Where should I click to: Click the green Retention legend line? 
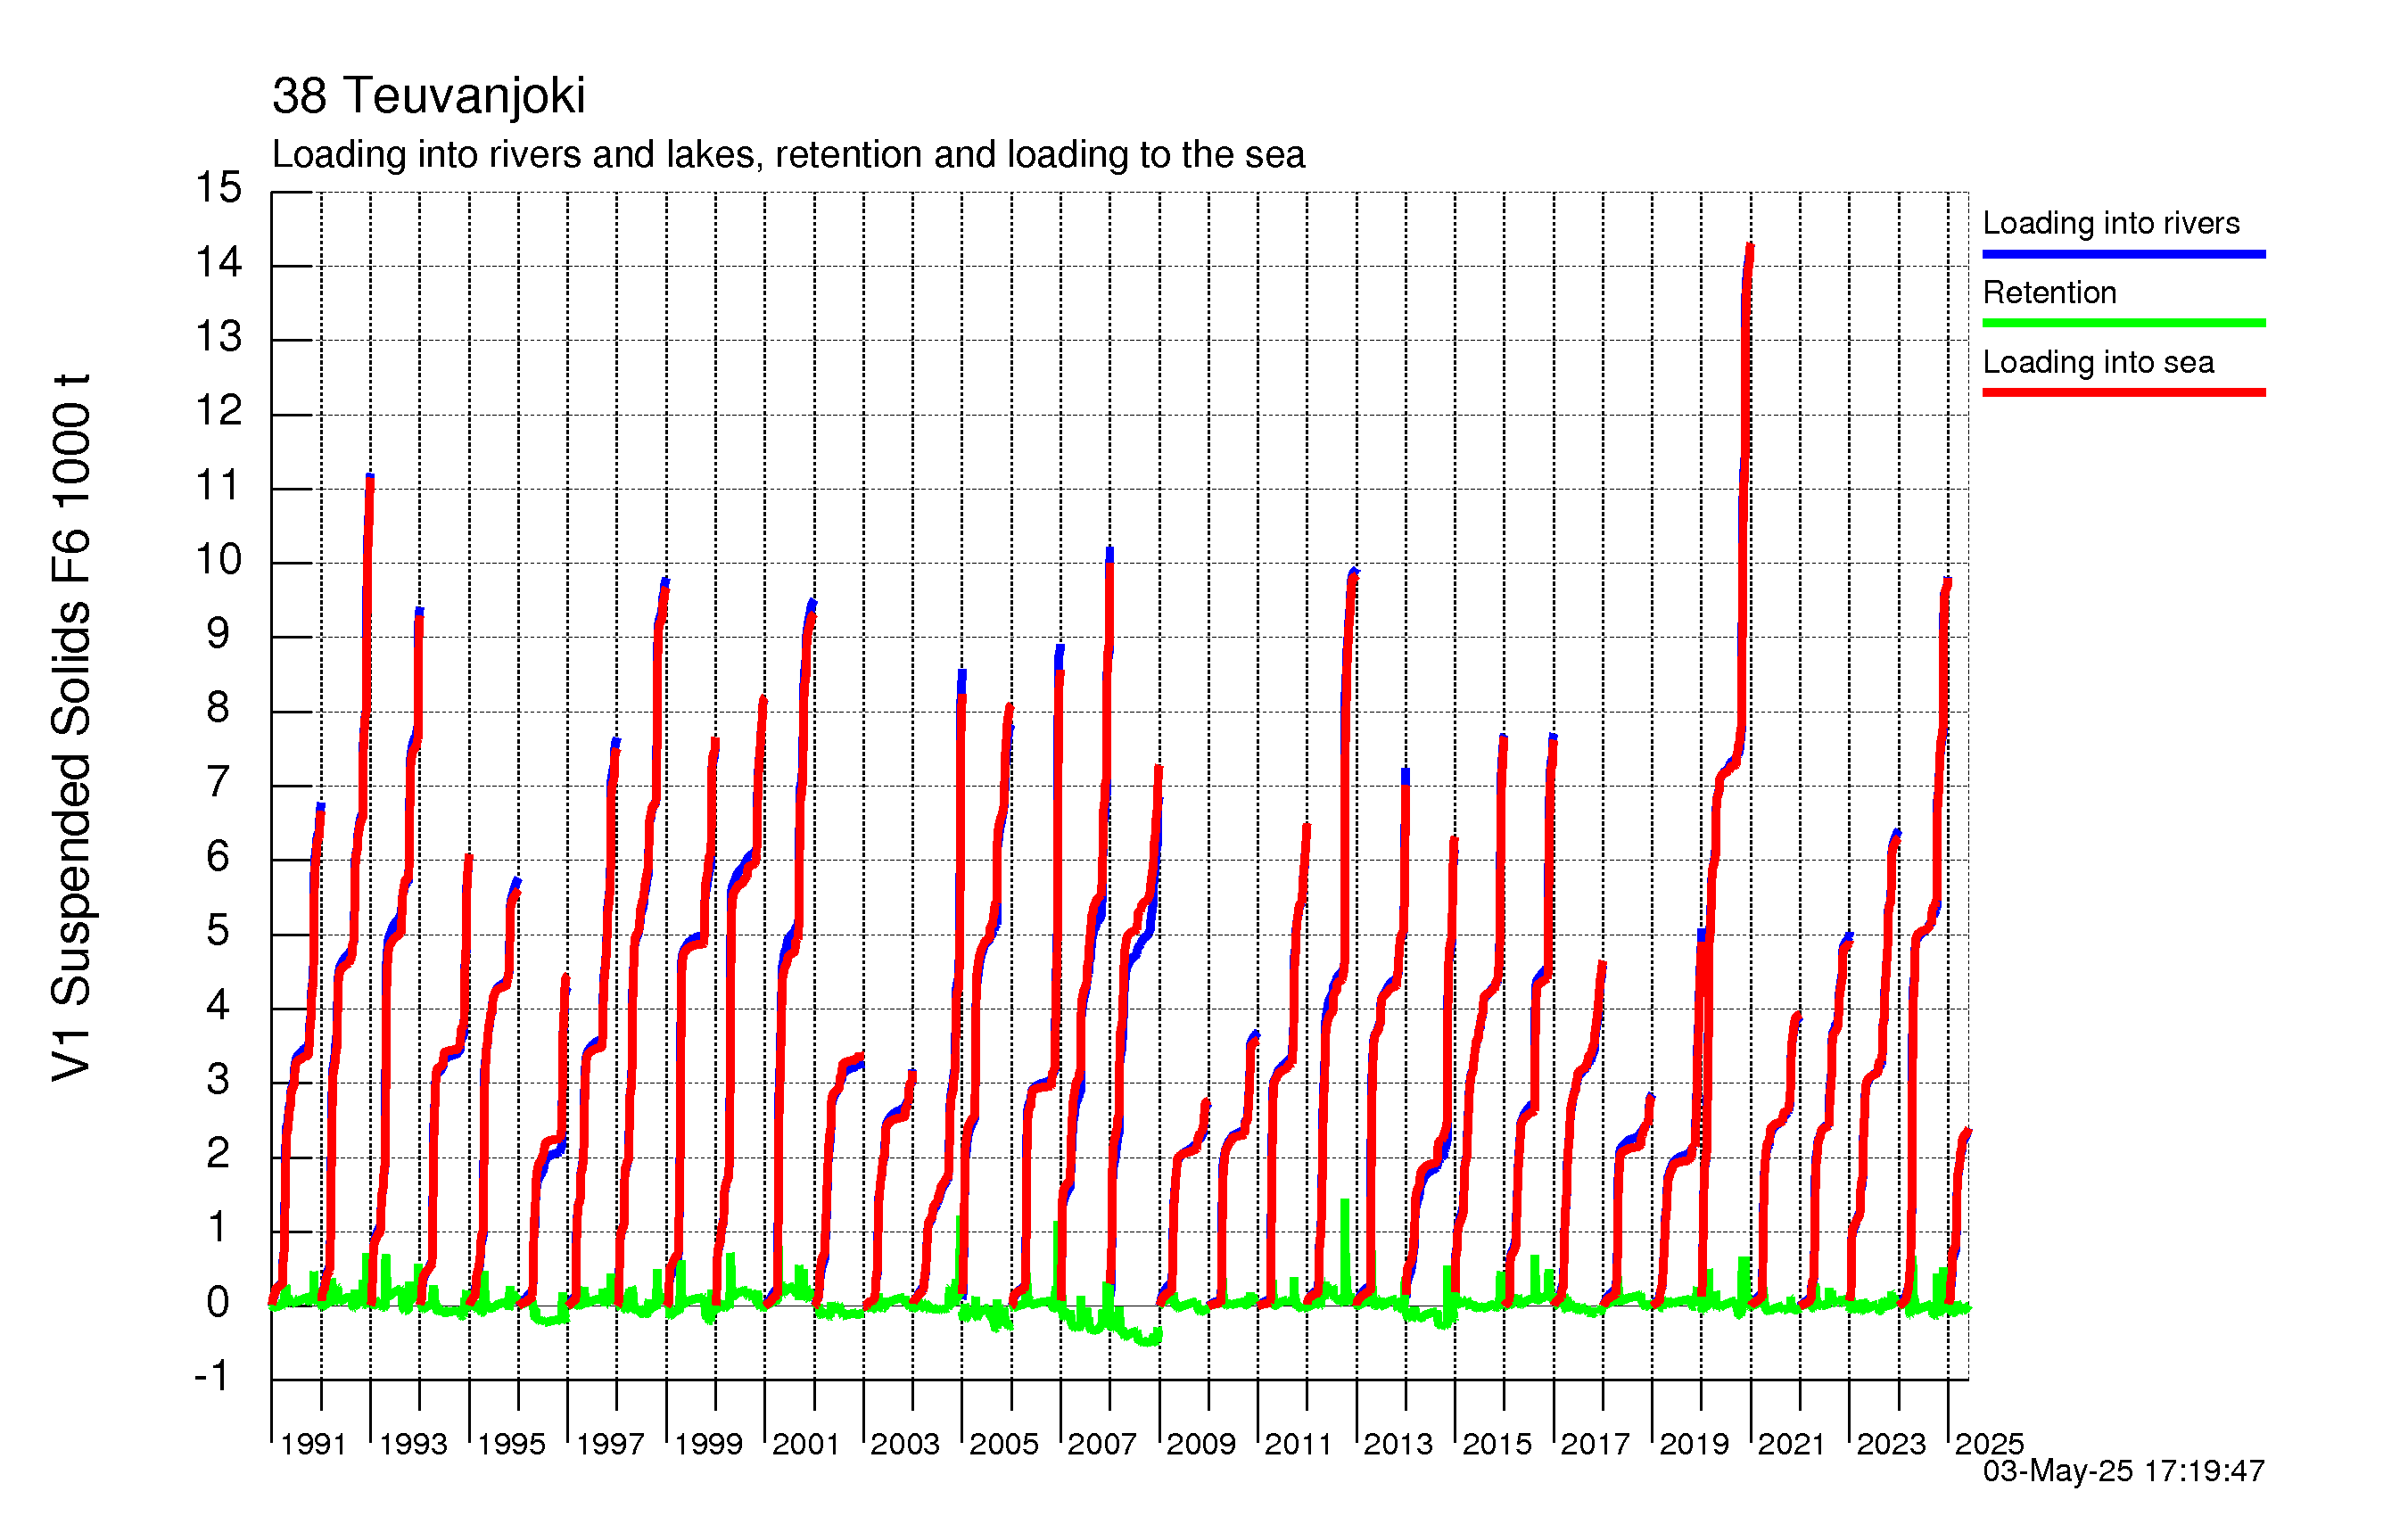[2123, 323]
